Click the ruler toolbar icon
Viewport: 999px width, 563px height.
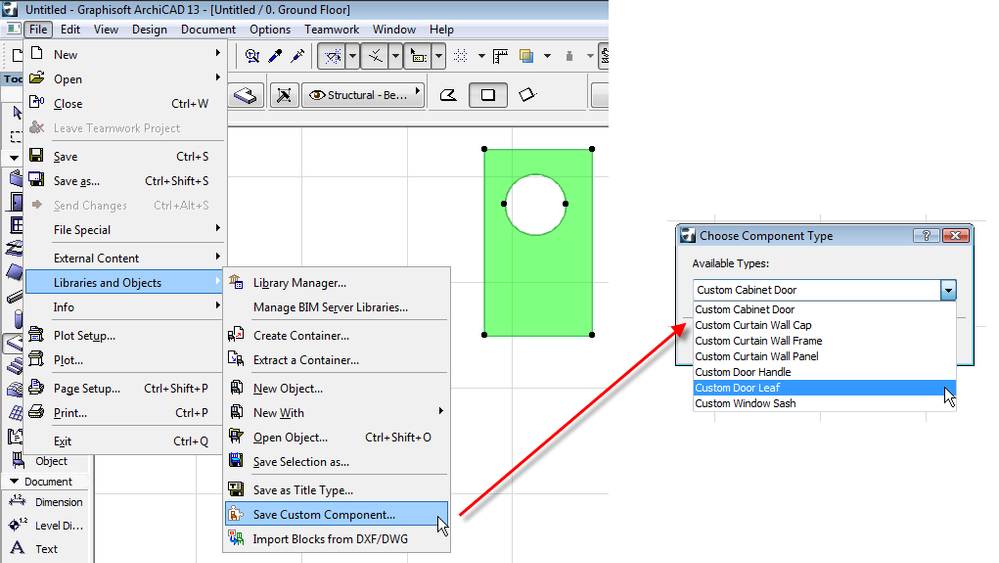click(501, 56)
